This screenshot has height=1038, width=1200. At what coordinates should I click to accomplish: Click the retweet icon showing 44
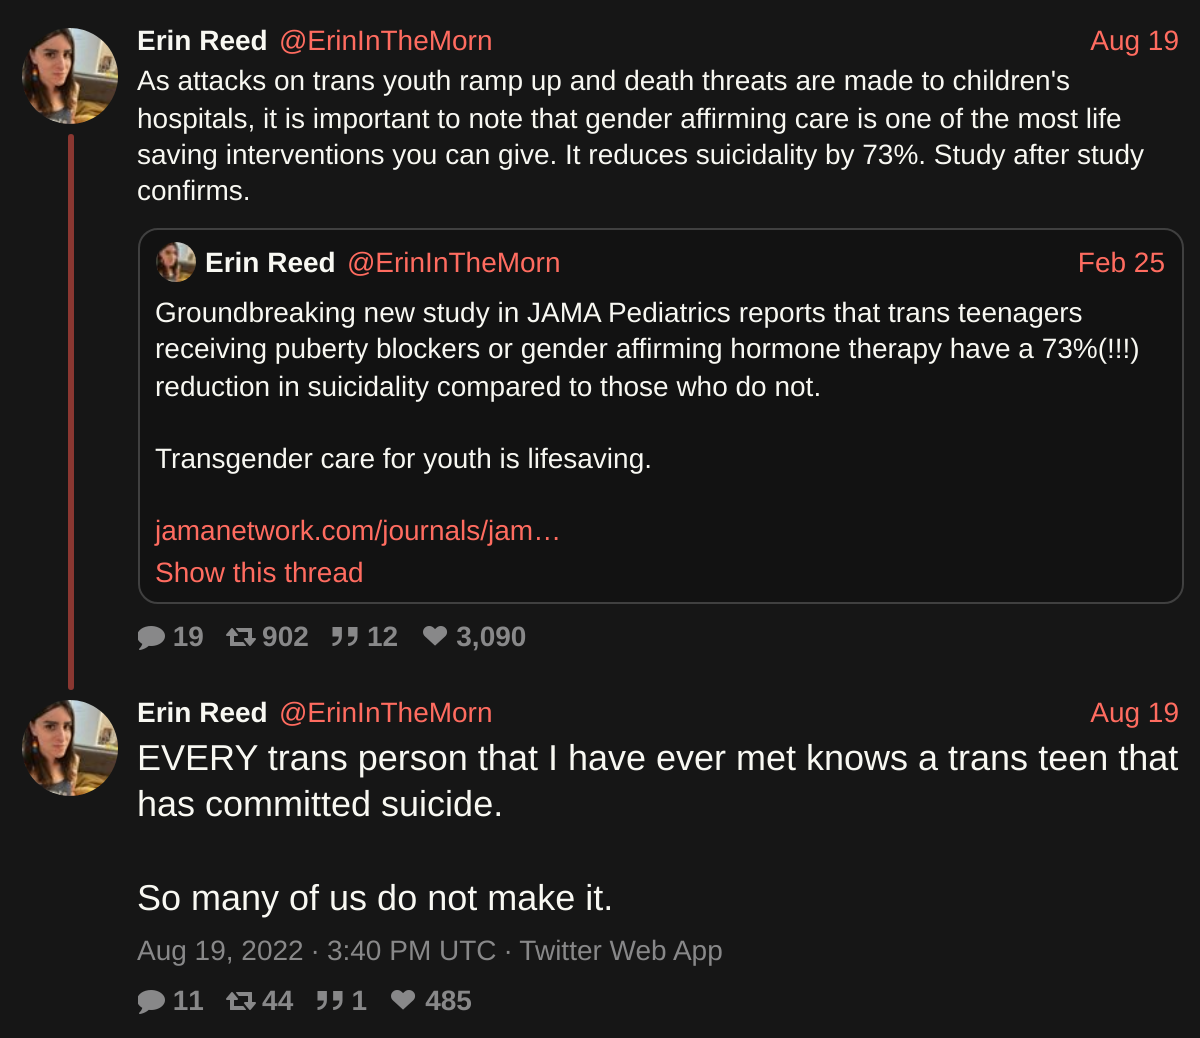pyautogui.click(x=241, y=1001)
